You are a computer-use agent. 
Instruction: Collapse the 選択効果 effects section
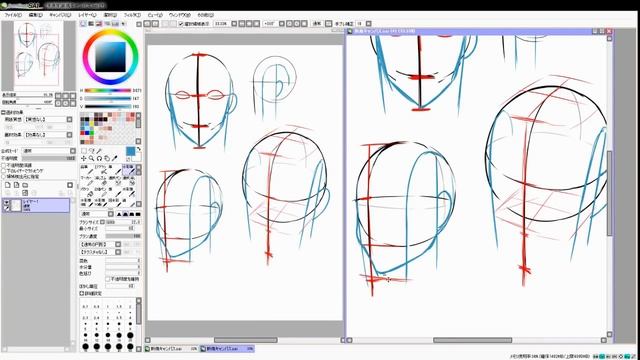point(3,112)
